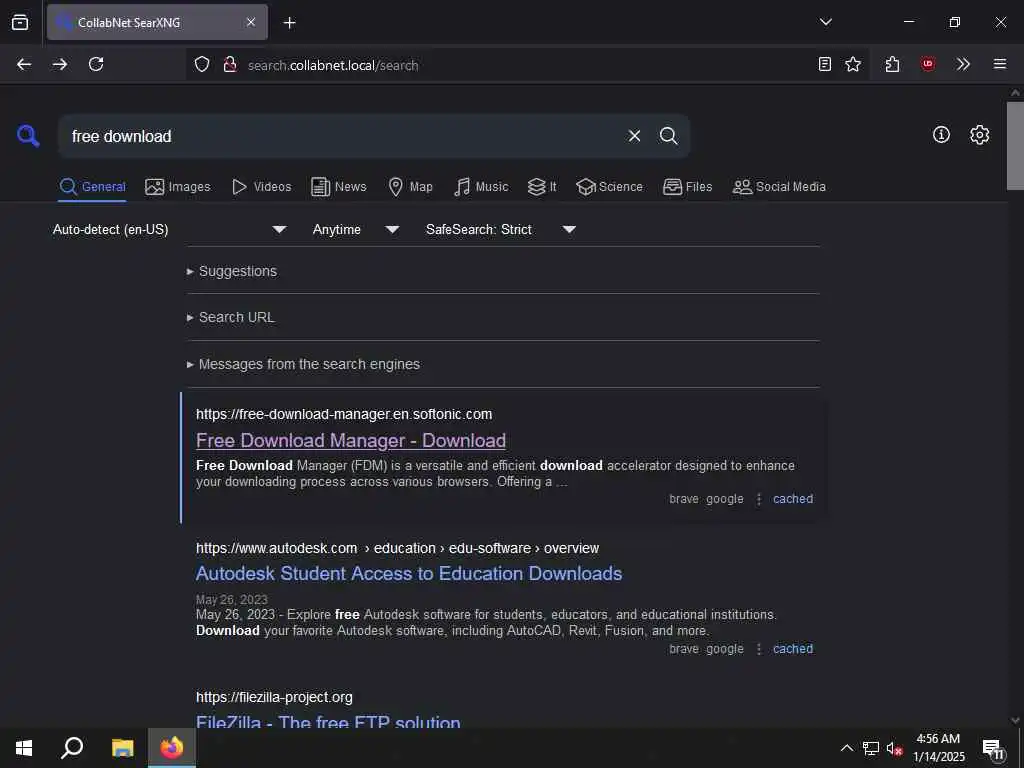Image resolution: width=1024 pixels, height=768 pixels.
Task: Open the Windows Start menu
Action: click(x=24, y=748)
